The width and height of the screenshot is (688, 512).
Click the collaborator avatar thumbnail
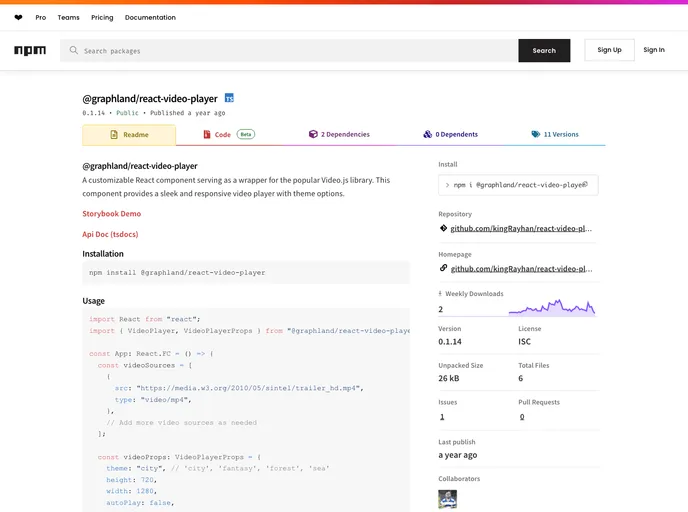click(448, 499)
